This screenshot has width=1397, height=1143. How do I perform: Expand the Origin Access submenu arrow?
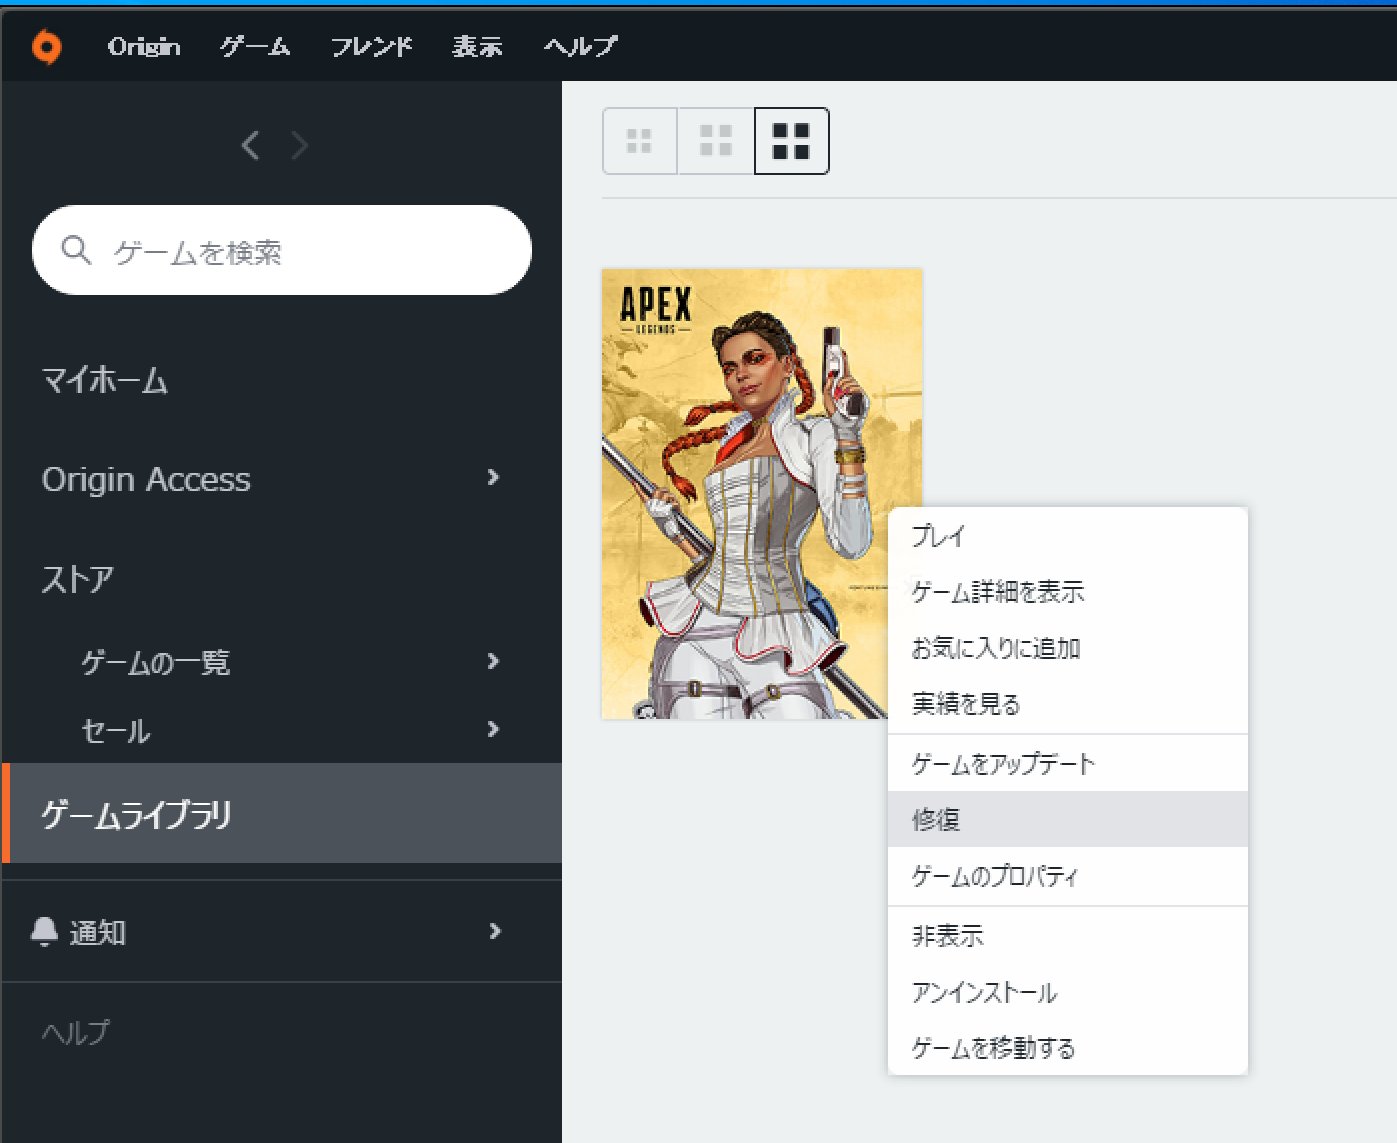tap(493, 478)
